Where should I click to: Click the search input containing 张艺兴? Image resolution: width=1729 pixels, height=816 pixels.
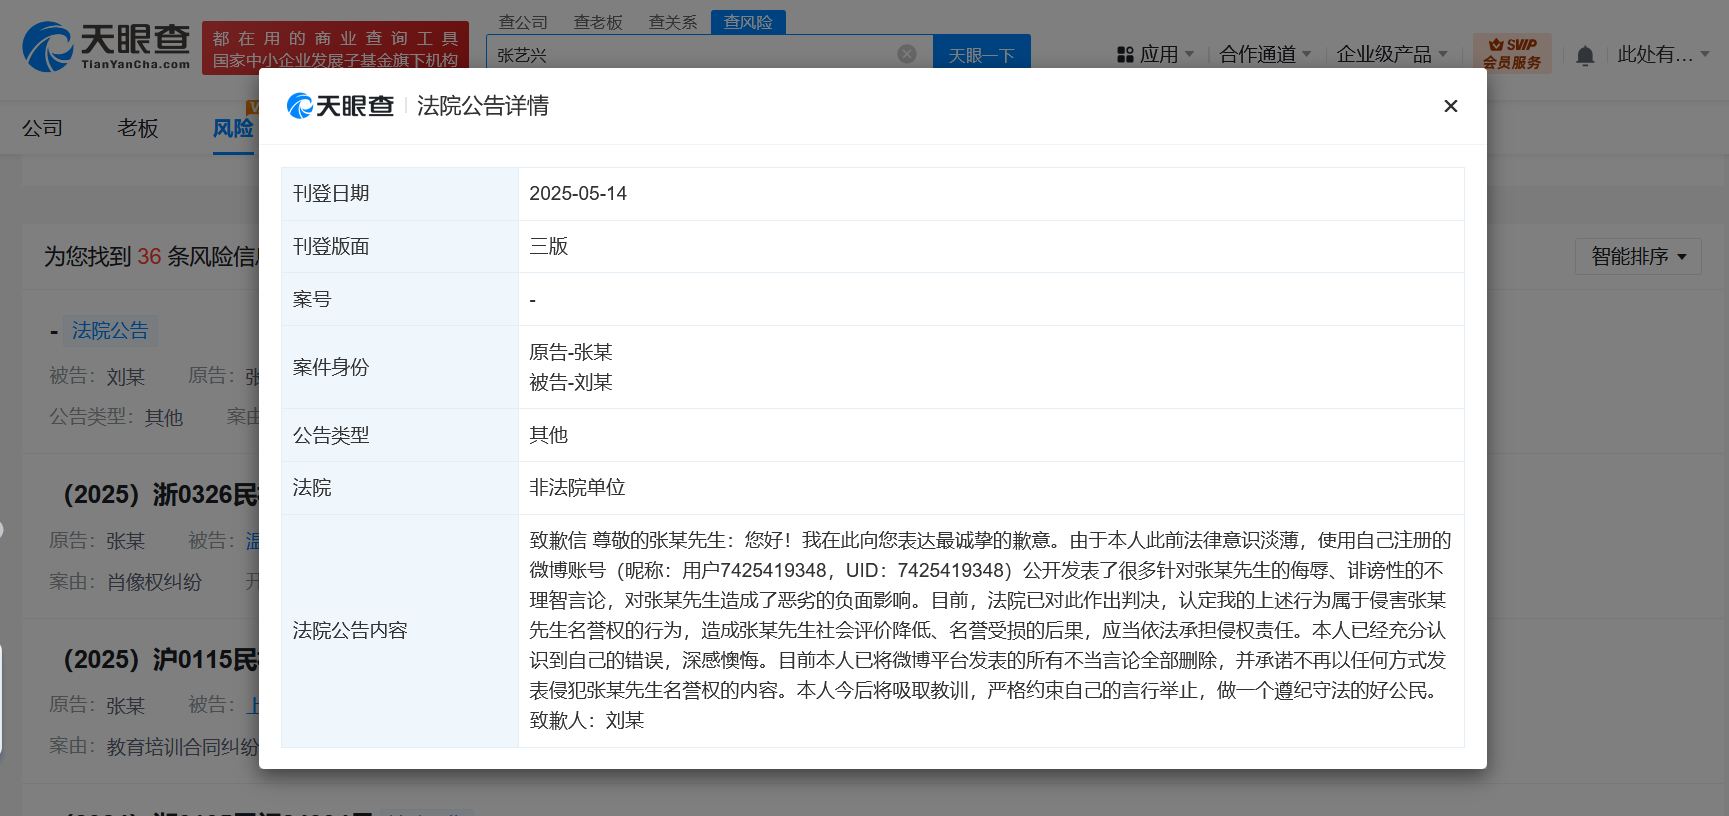point(690,55)
